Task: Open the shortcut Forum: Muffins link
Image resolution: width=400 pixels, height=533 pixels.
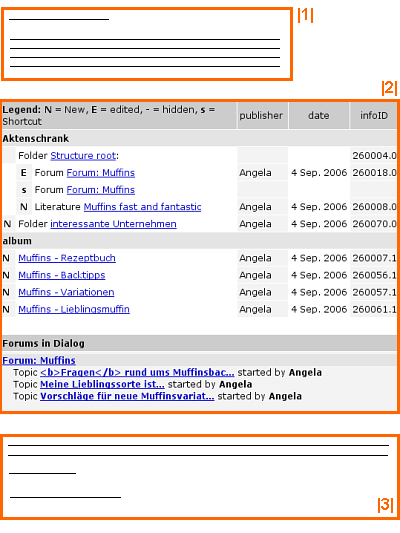Action: pos(101,190)
